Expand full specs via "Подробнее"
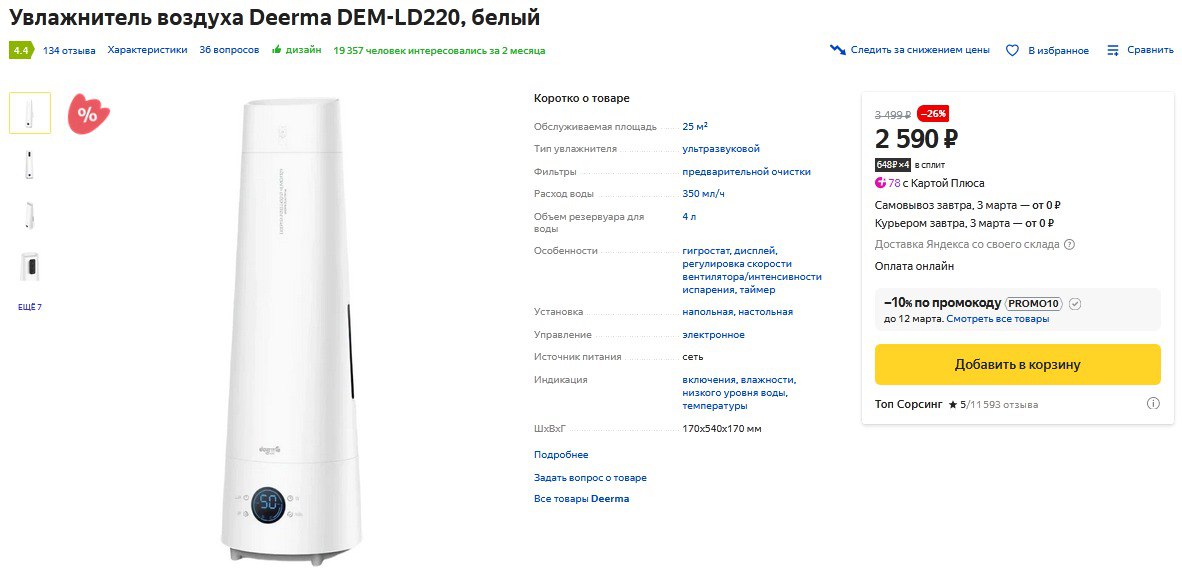 [561, 455]
